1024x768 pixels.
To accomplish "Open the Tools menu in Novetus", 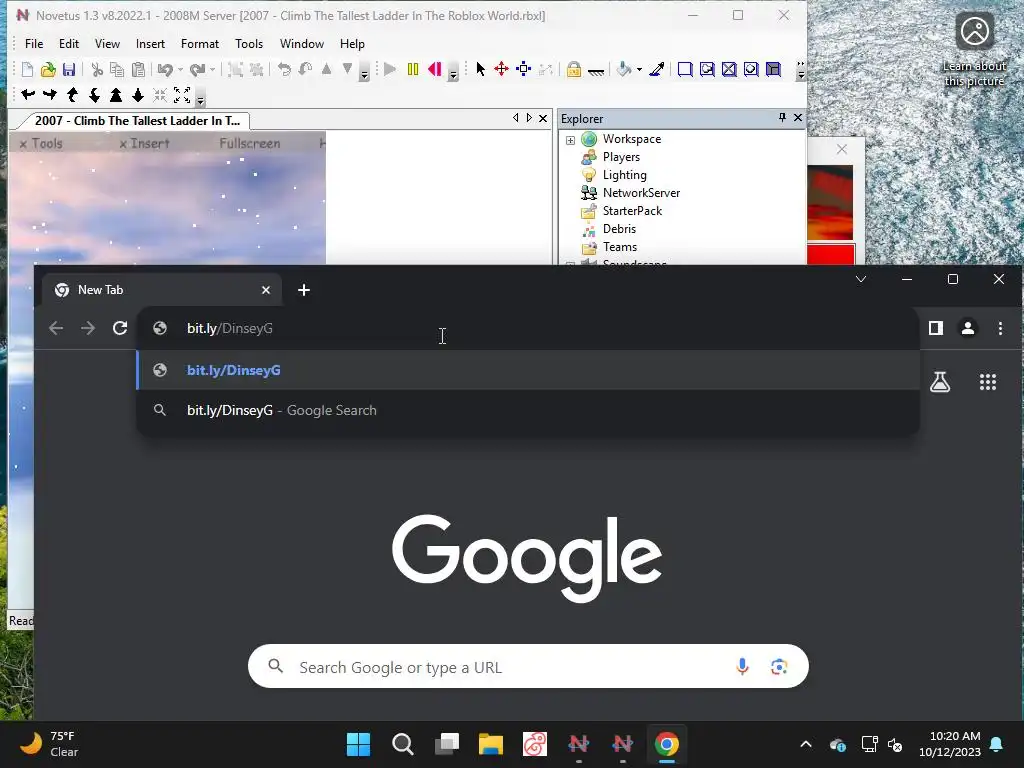I will click(x=249, y=44).
